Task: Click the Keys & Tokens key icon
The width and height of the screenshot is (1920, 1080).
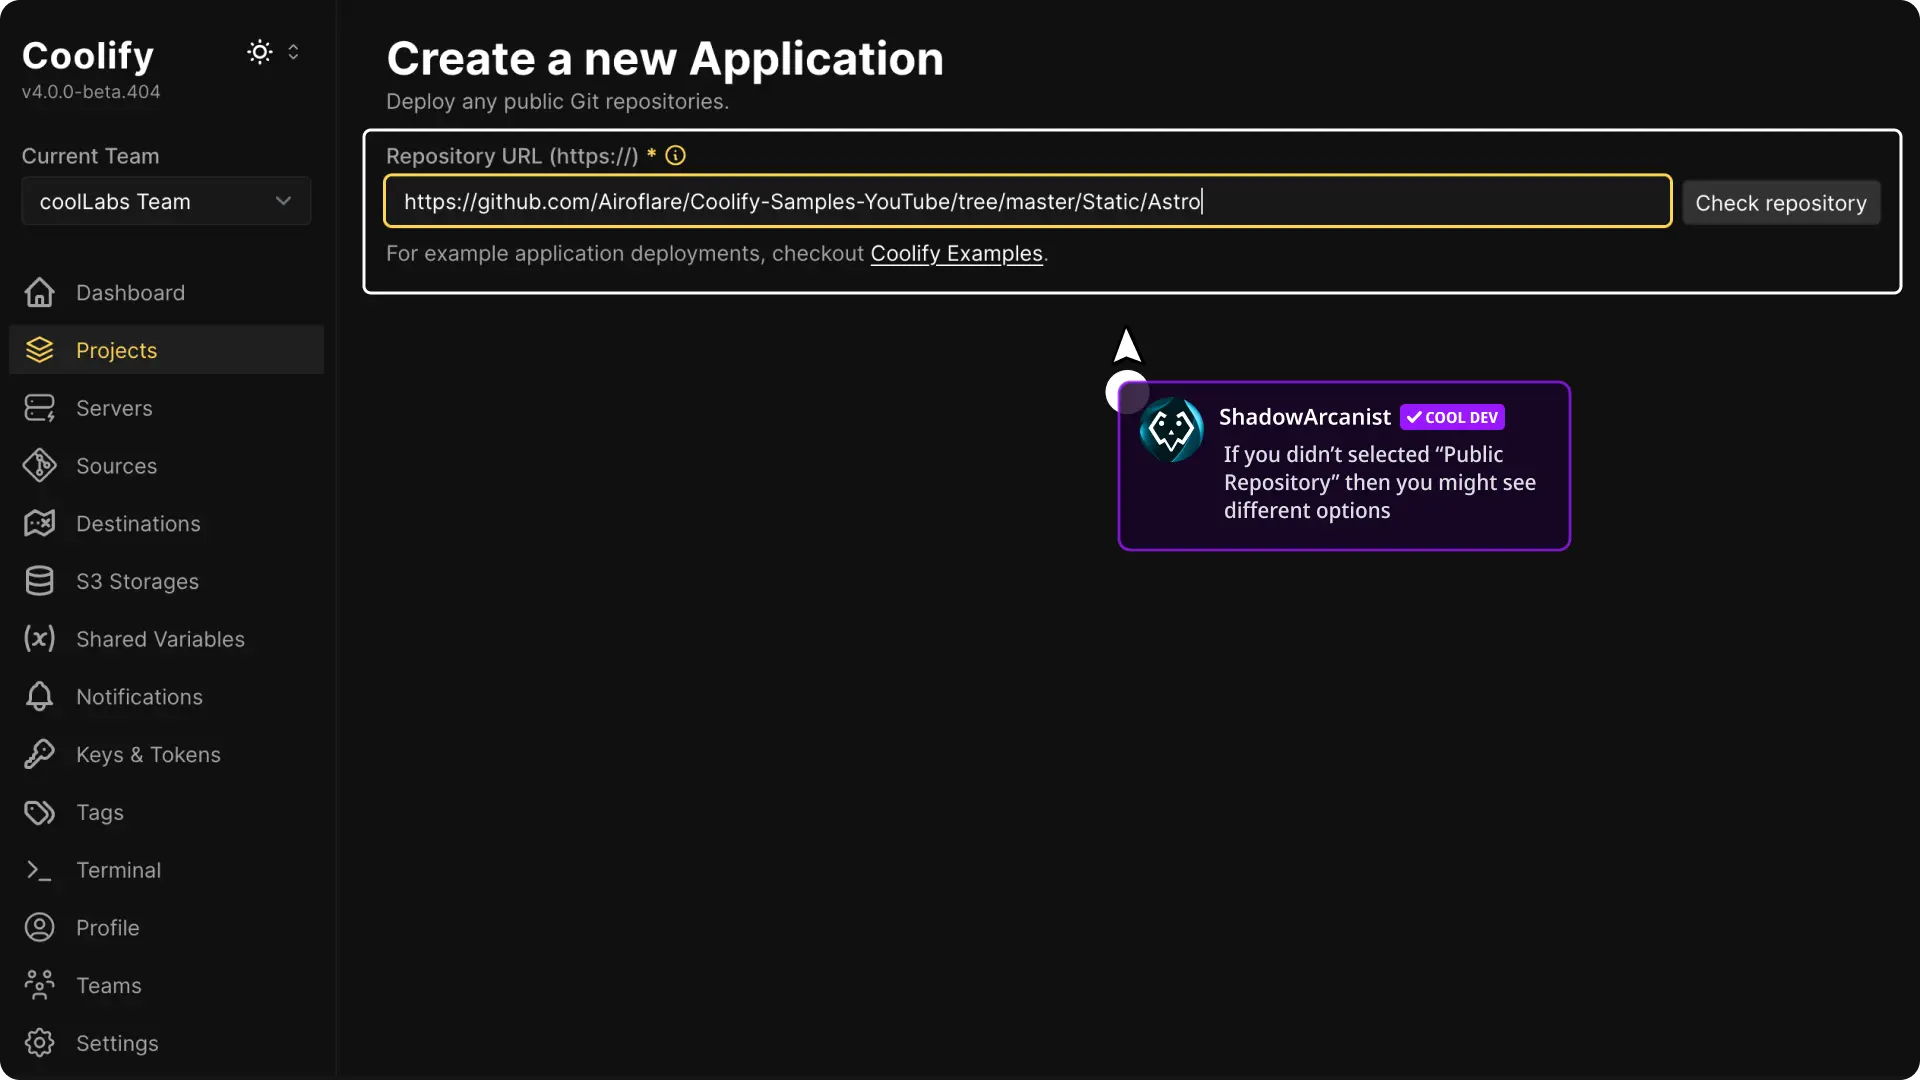Action: (x=38, y=754)
